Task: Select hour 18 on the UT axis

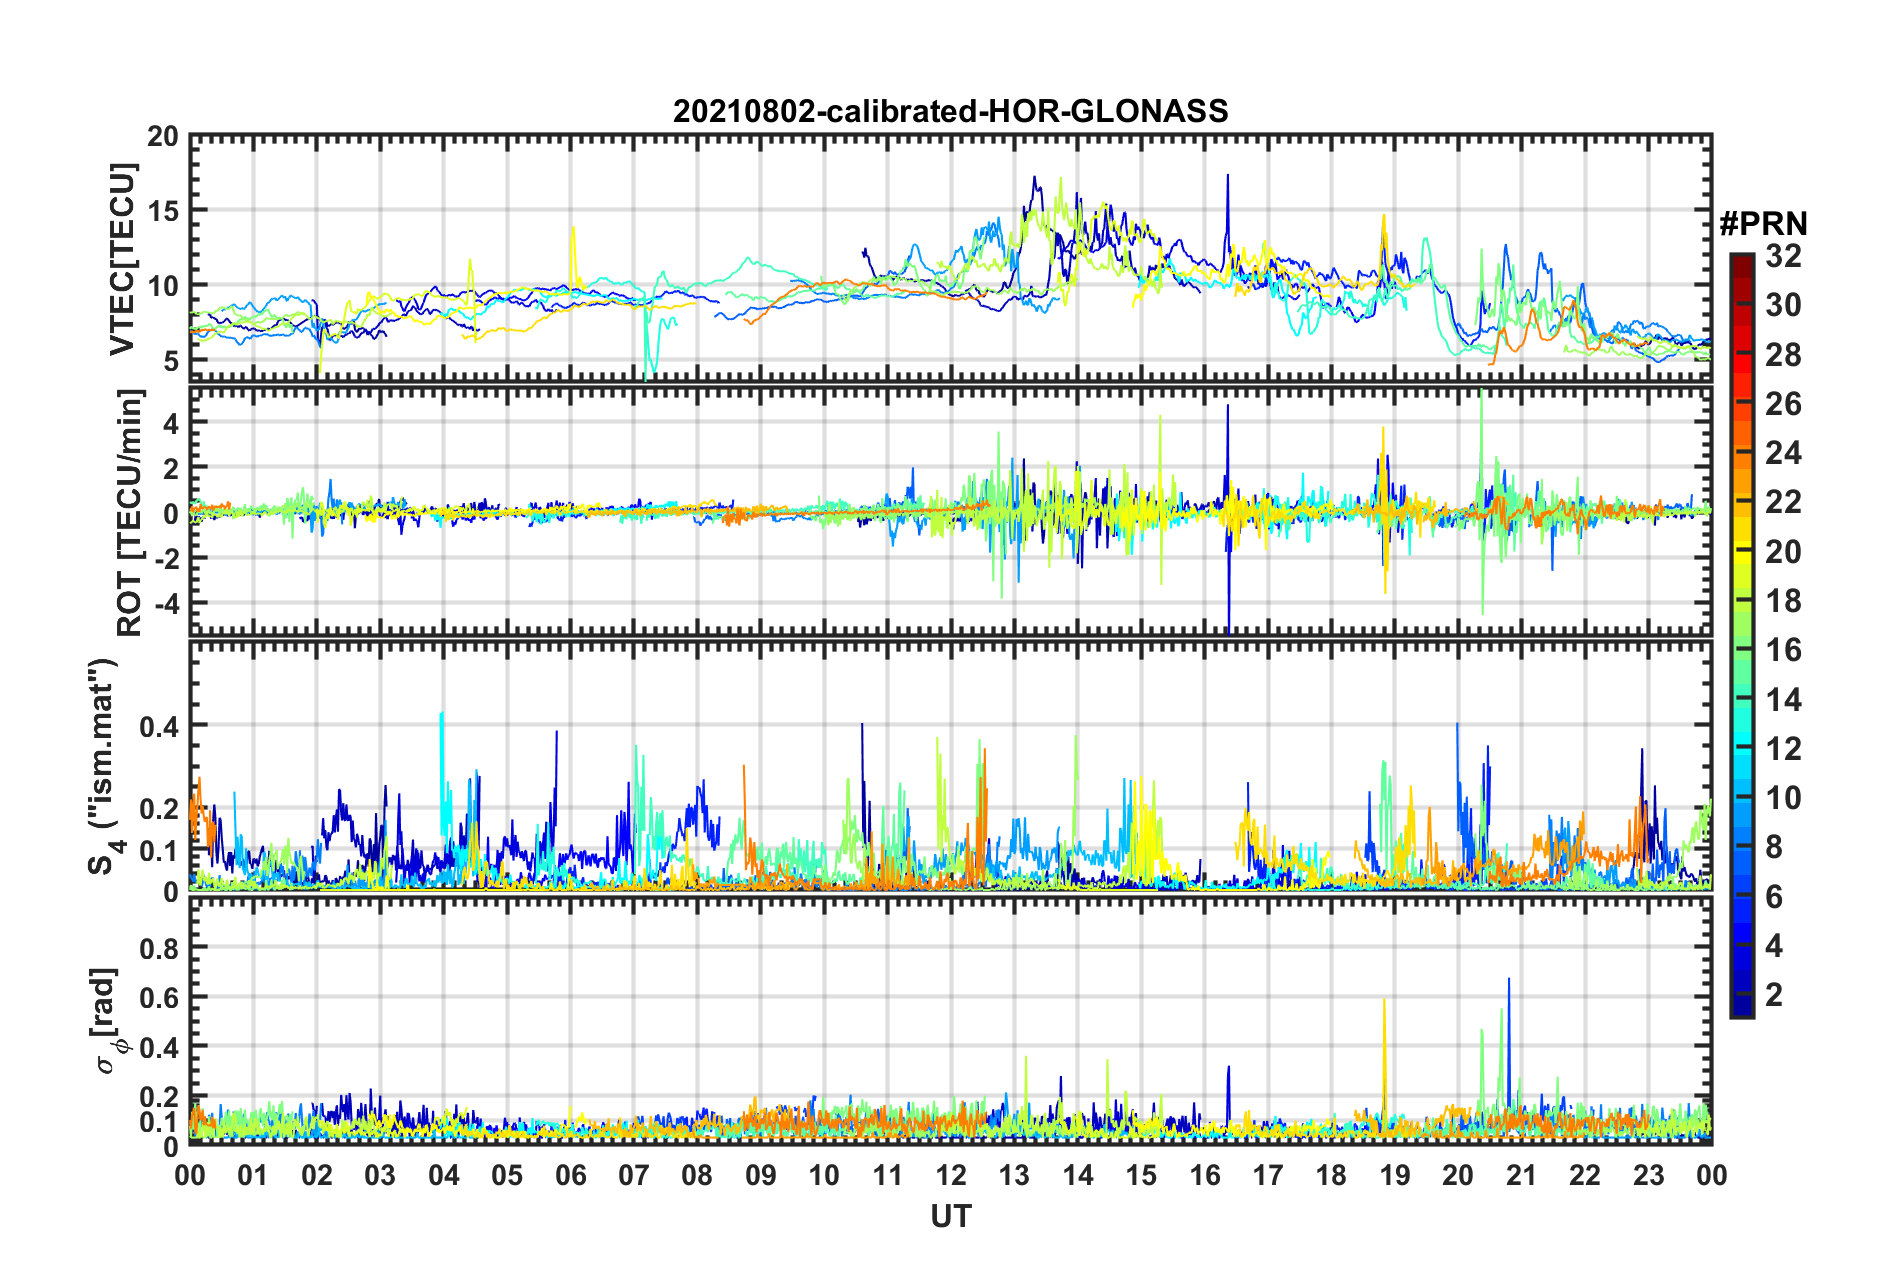Action: click(1331, 1174)
